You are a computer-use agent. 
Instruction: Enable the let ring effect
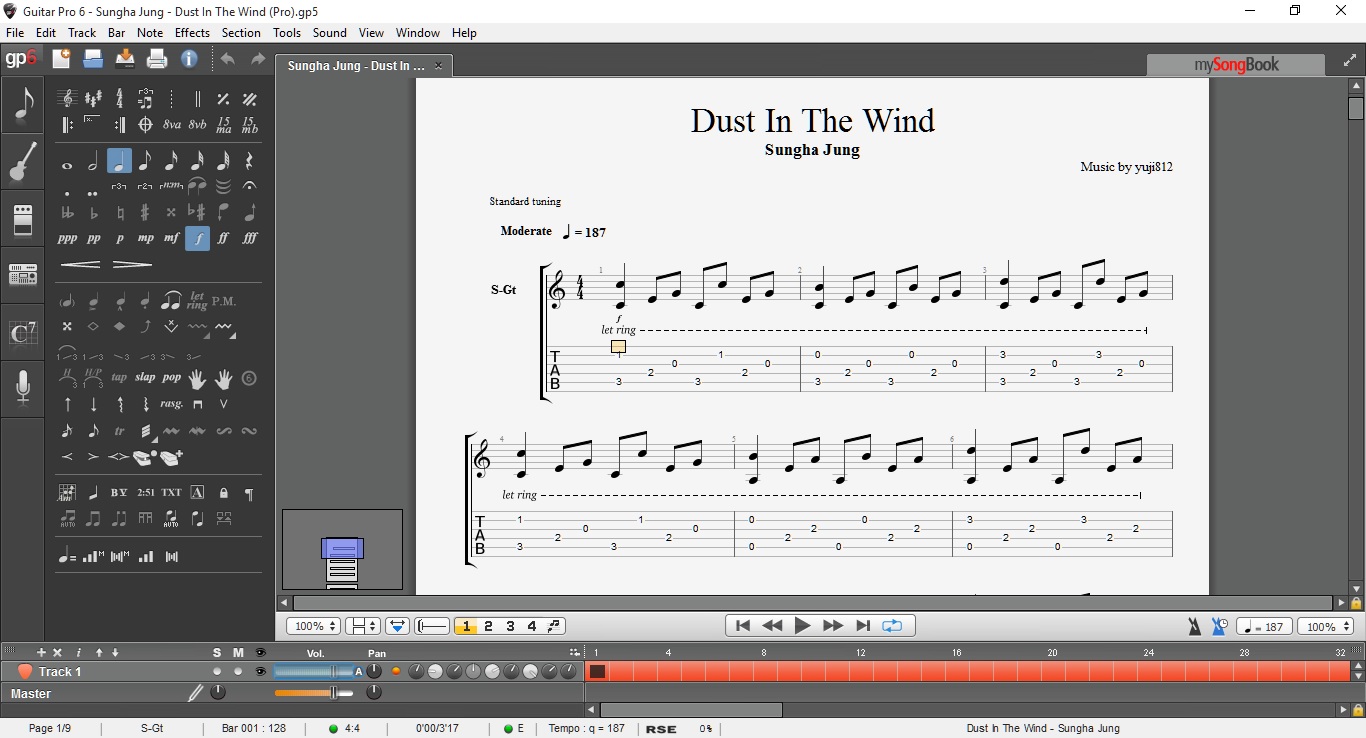click(x=196, y=300)
